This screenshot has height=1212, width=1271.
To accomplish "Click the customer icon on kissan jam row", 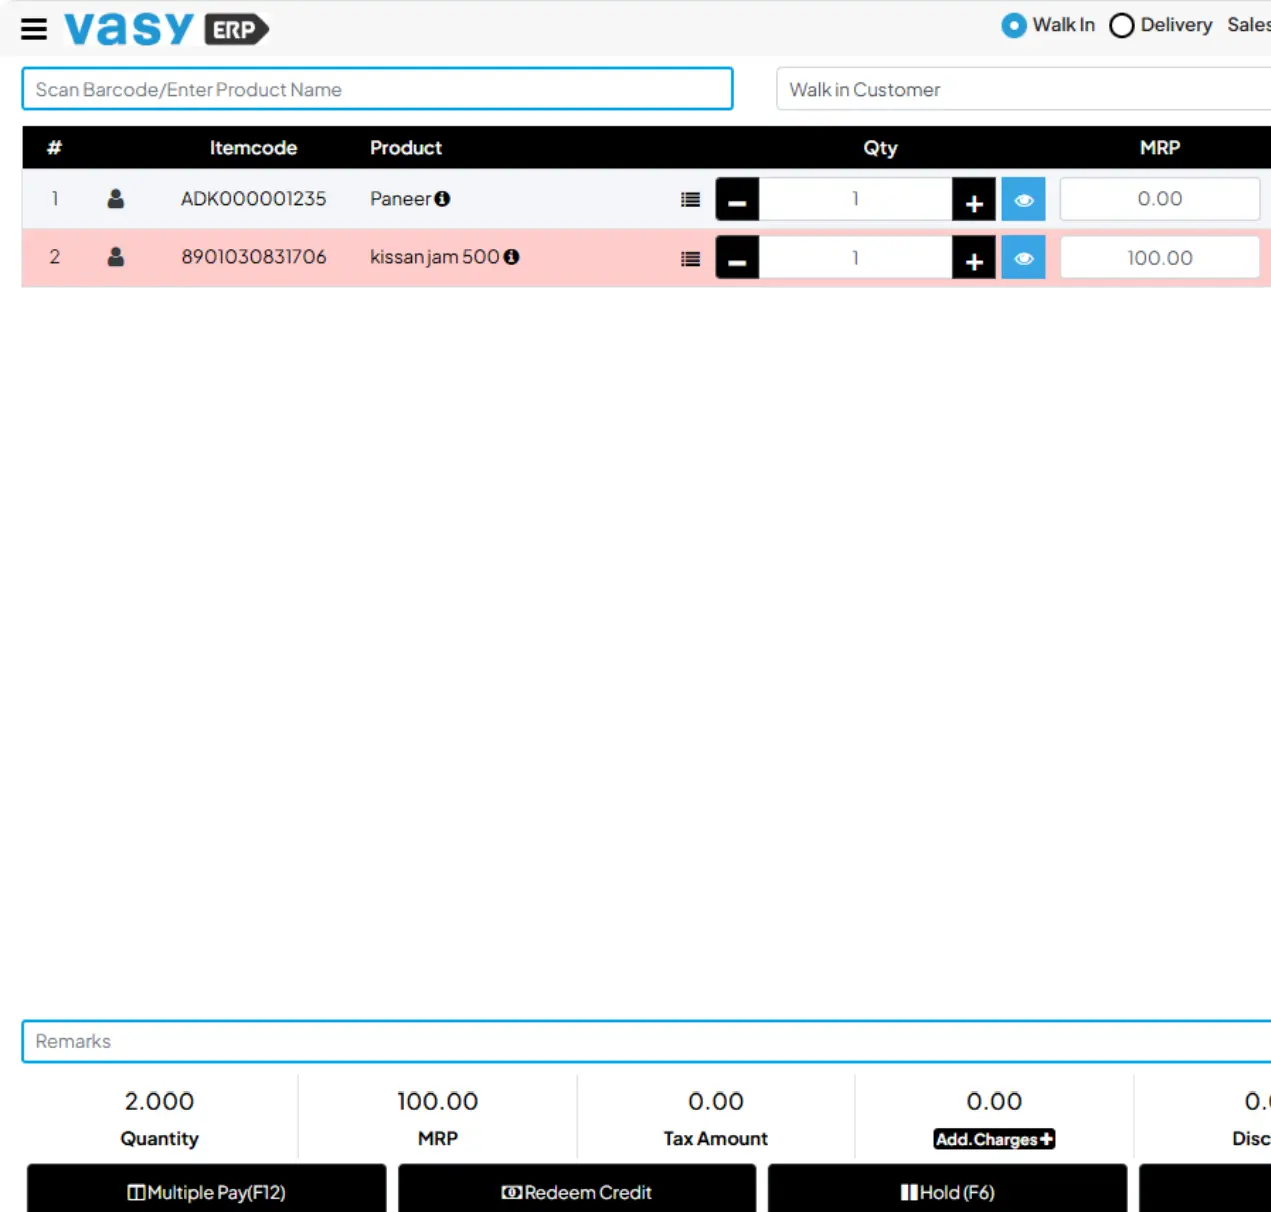I will click(x=115, y=257).
